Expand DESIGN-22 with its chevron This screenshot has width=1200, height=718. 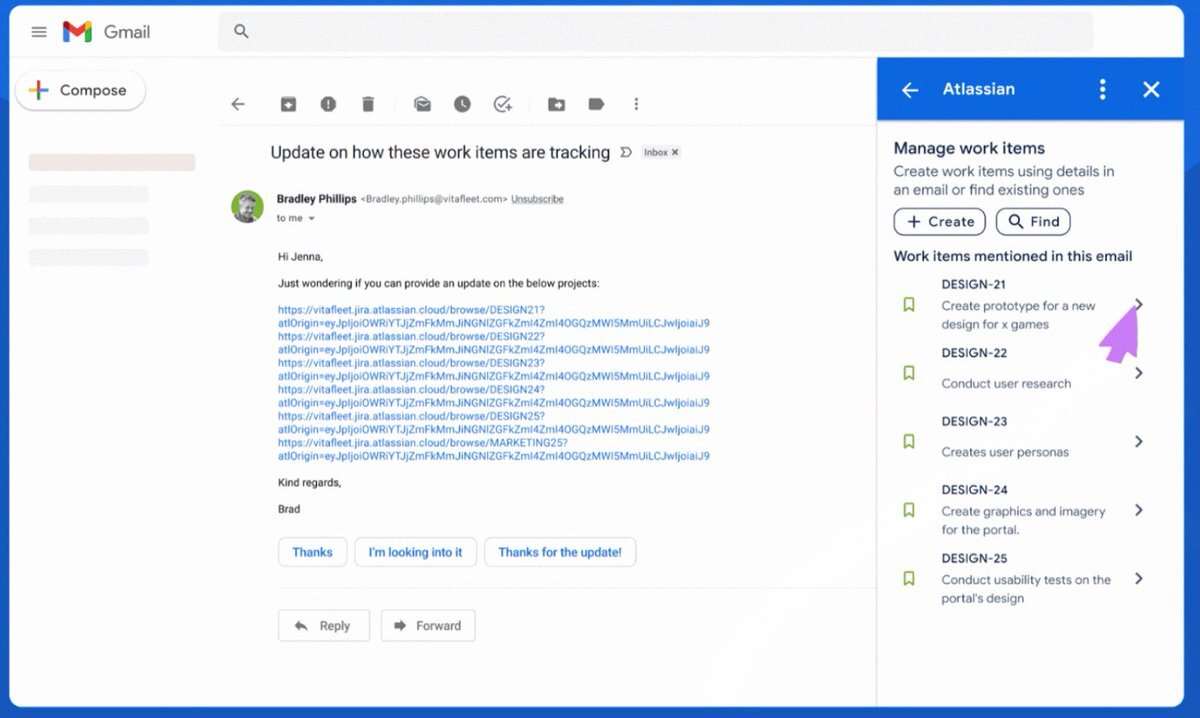click(1139, 373)
